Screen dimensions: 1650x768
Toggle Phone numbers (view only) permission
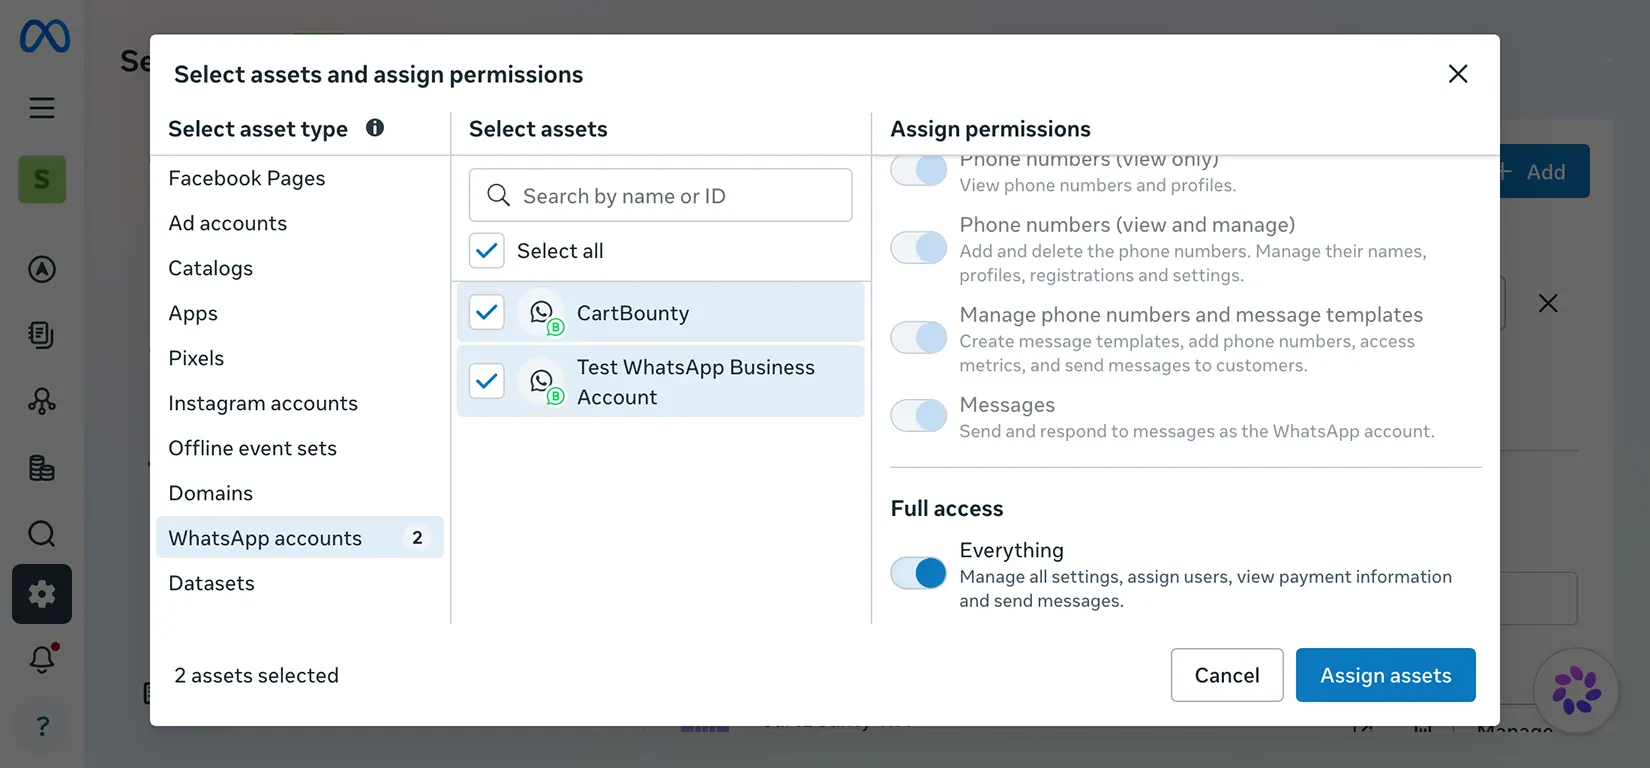point(919,169)
